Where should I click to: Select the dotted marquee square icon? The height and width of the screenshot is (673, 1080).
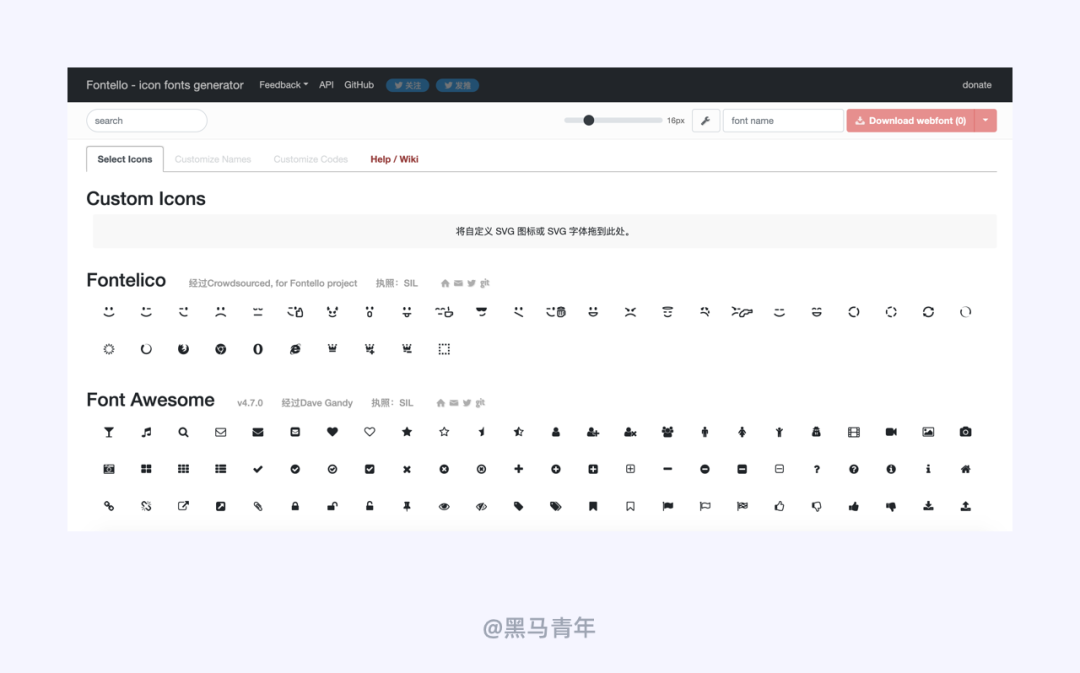click(444, 349)
